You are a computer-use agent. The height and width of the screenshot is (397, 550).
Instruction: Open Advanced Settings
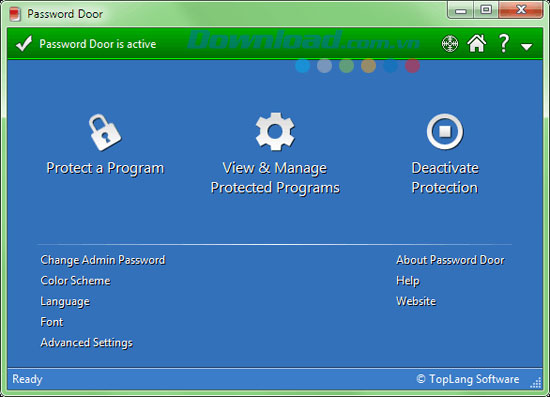[87, 343]
